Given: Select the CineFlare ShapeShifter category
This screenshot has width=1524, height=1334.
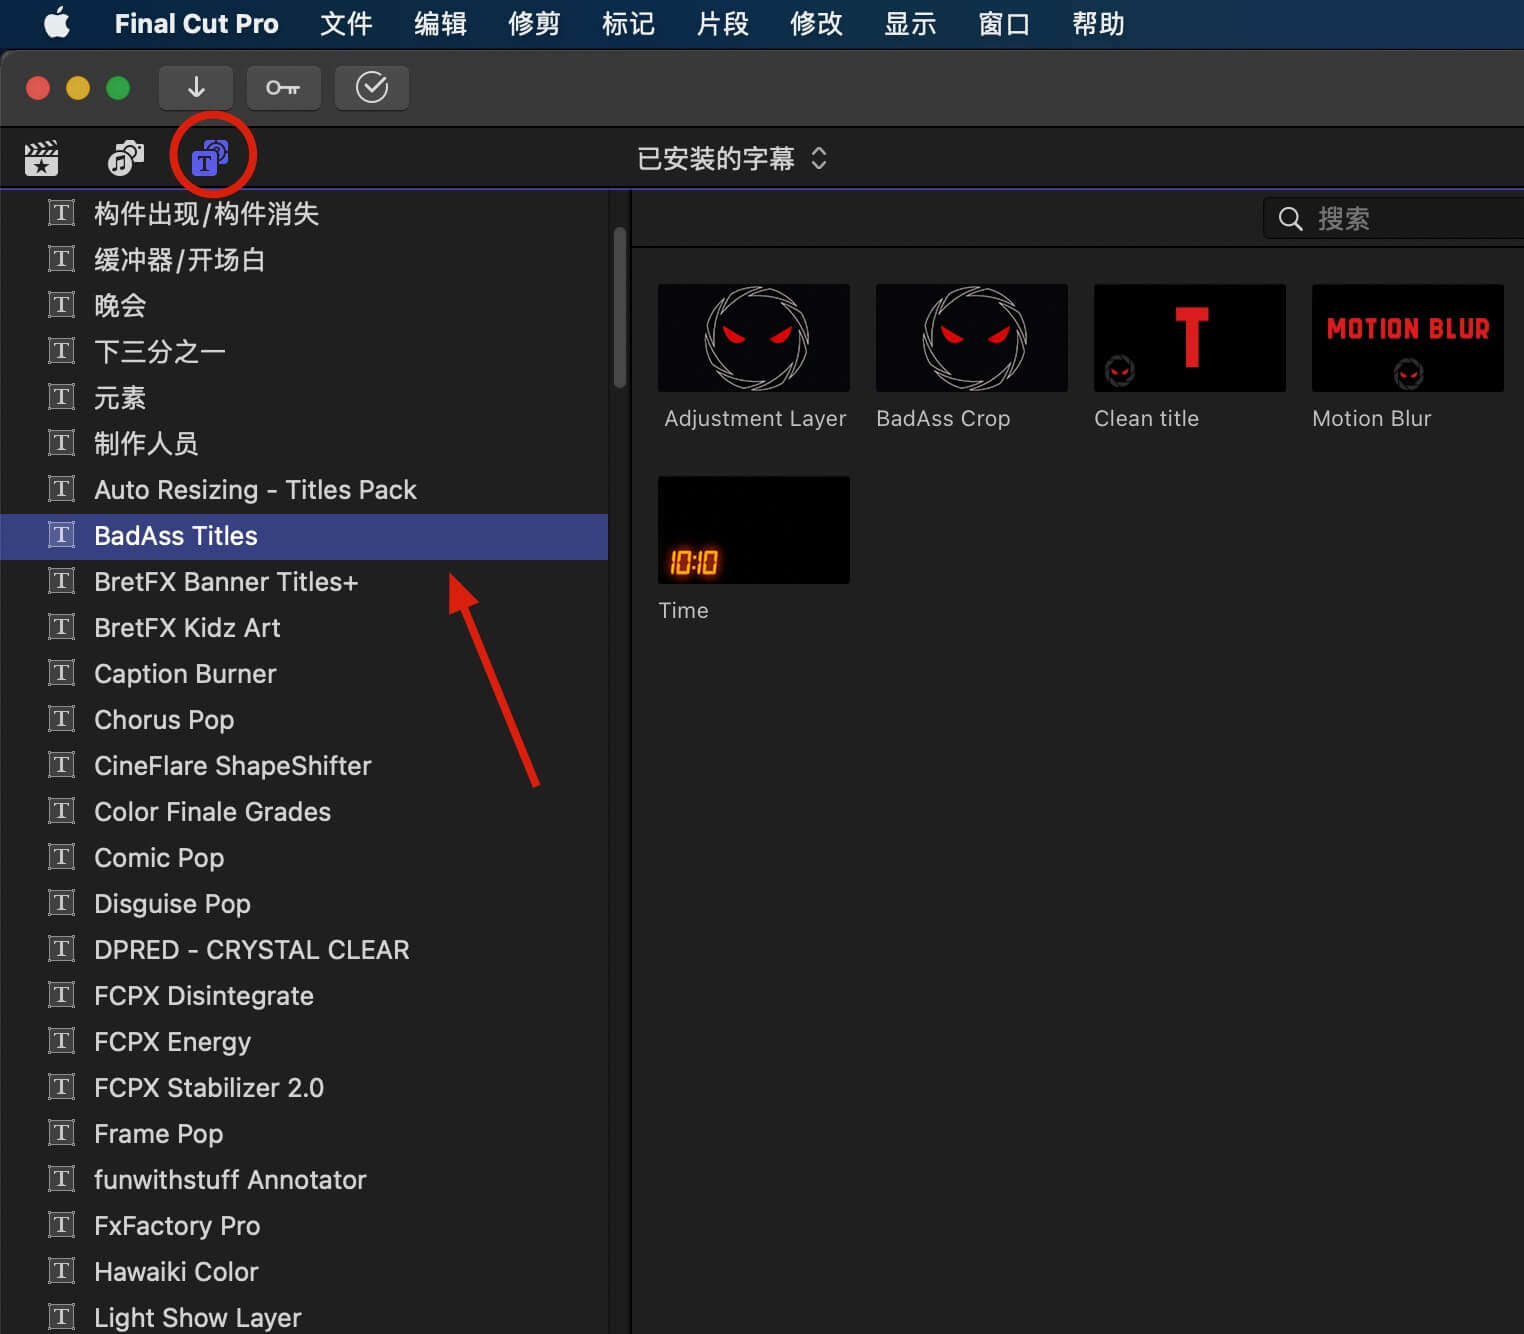Looking at the screenshot, I should [x=304, y=765].
